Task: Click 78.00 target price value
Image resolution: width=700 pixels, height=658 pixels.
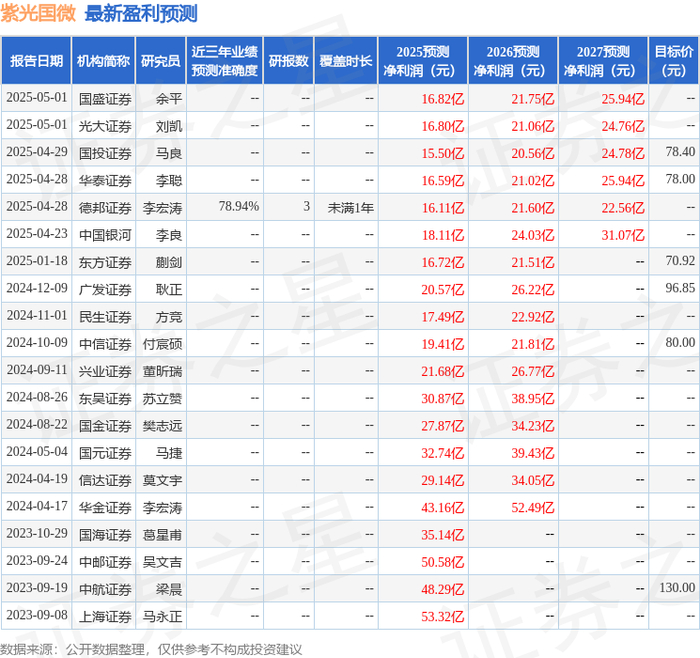Action: pos(680,179)
